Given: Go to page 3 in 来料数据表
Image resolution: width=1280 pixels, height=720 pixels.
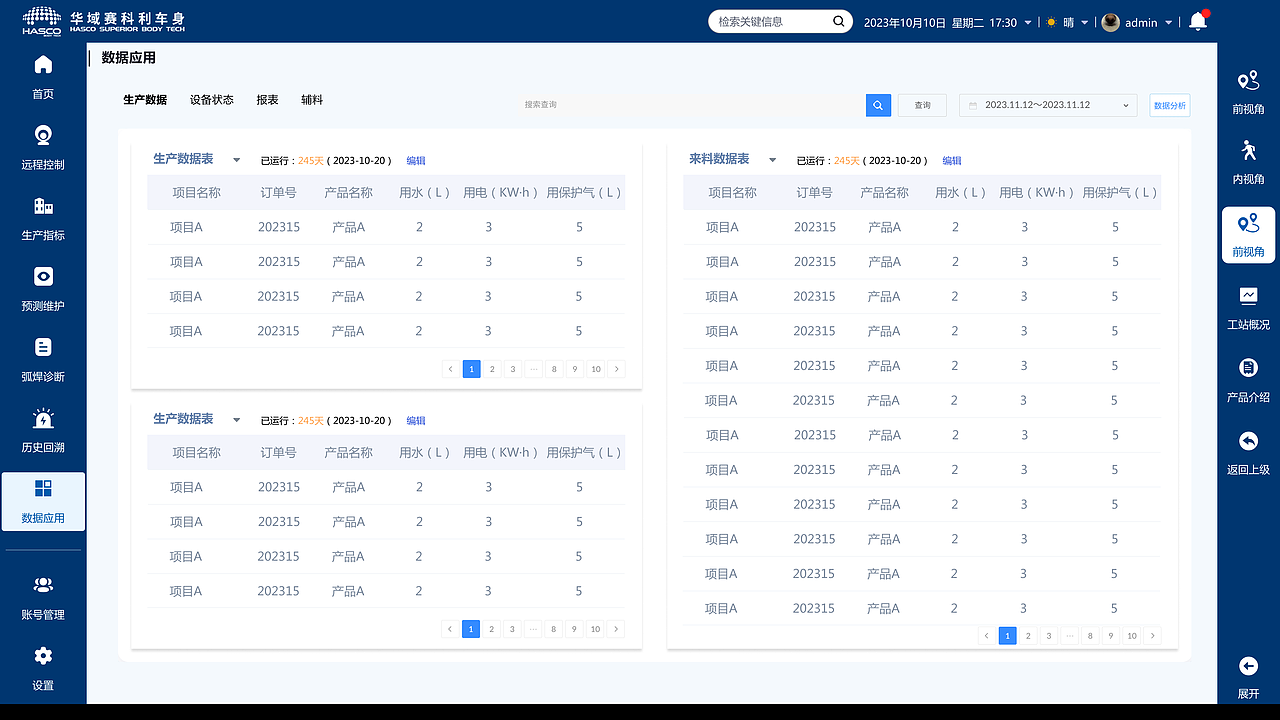Looking at the screenshot, I should [1049, 636].
